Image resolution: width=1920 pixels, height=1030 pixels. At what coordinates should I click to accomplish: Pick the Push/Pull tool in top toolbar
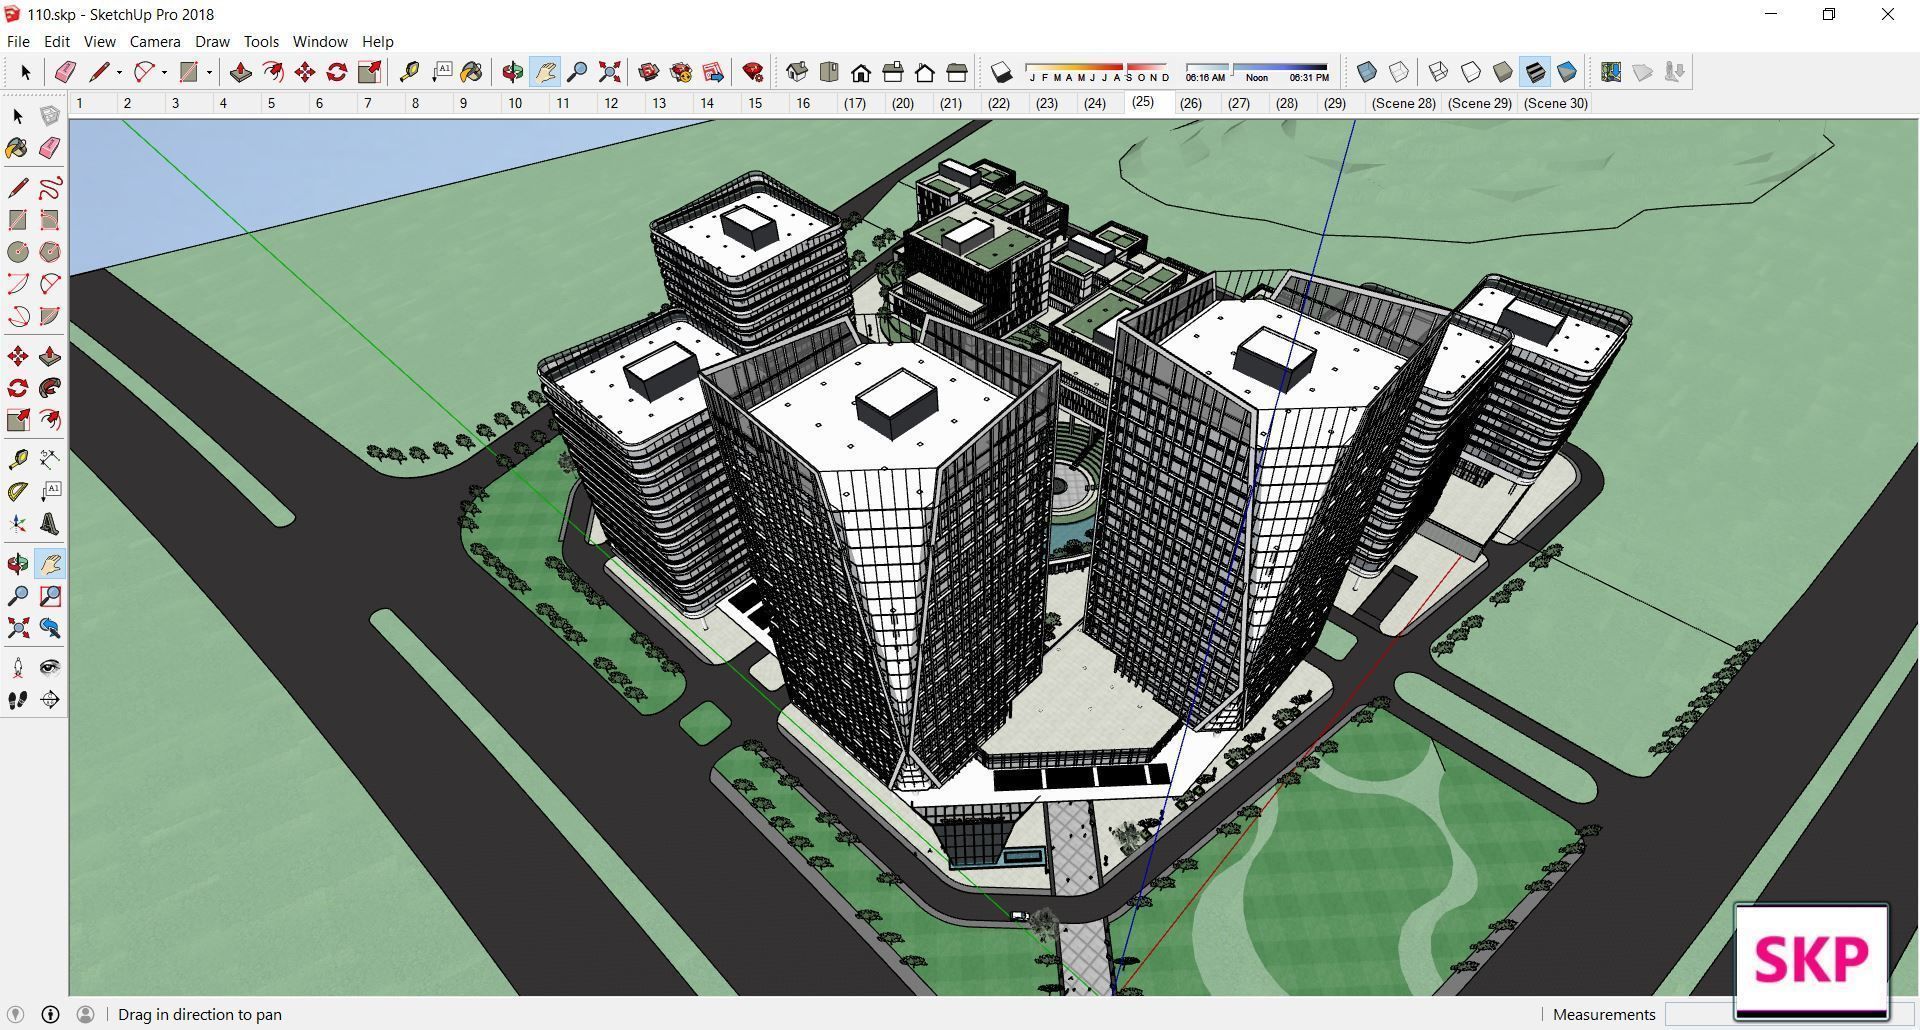point(241,72)
